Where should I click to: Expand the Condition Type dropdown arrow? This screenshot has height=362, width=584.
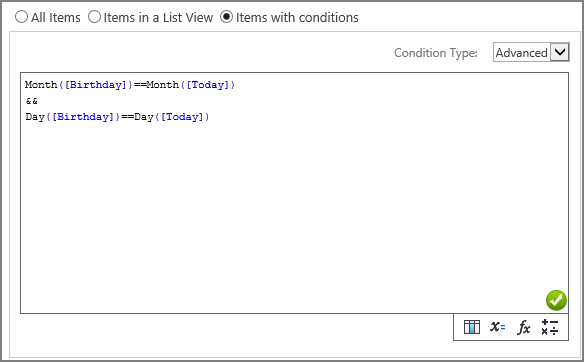pos(559,52)
